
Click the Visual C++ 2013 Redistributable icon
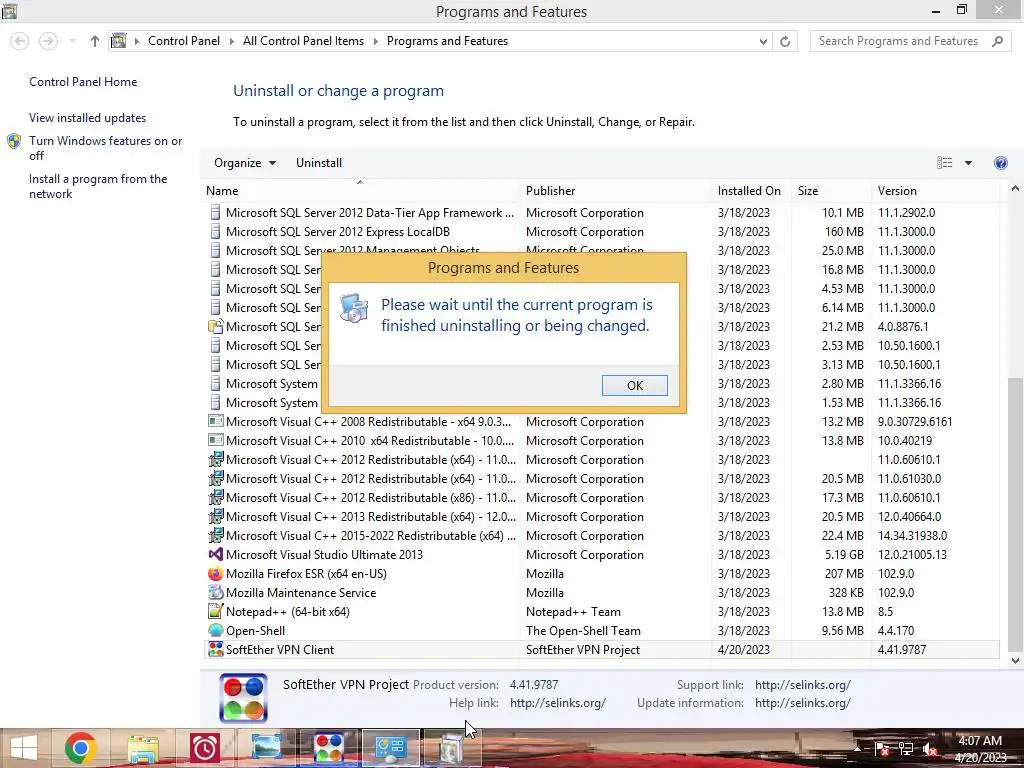[x=216, y=517]
